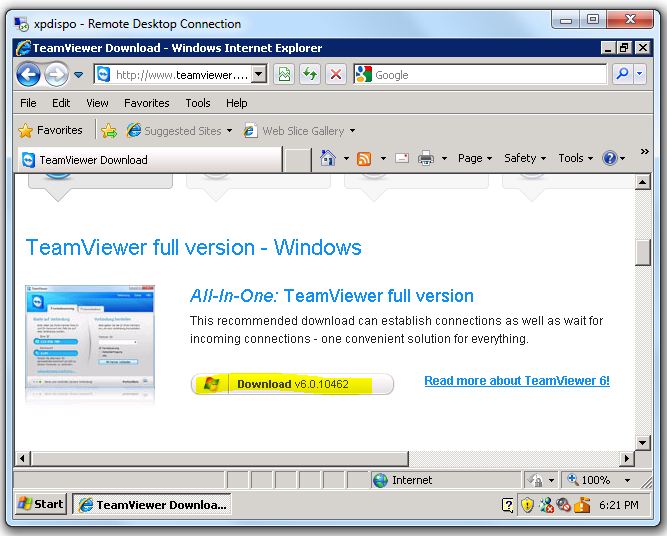Click the Home icon in command bar
The width and height of the screenshot is (667, 536).
click(328, 158)
